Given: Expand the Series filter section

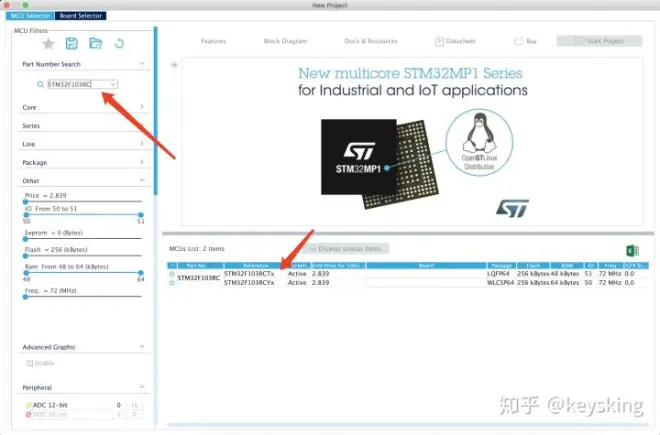Looking at the screenshot, I should pyautogui.click(x=142, y=125).
